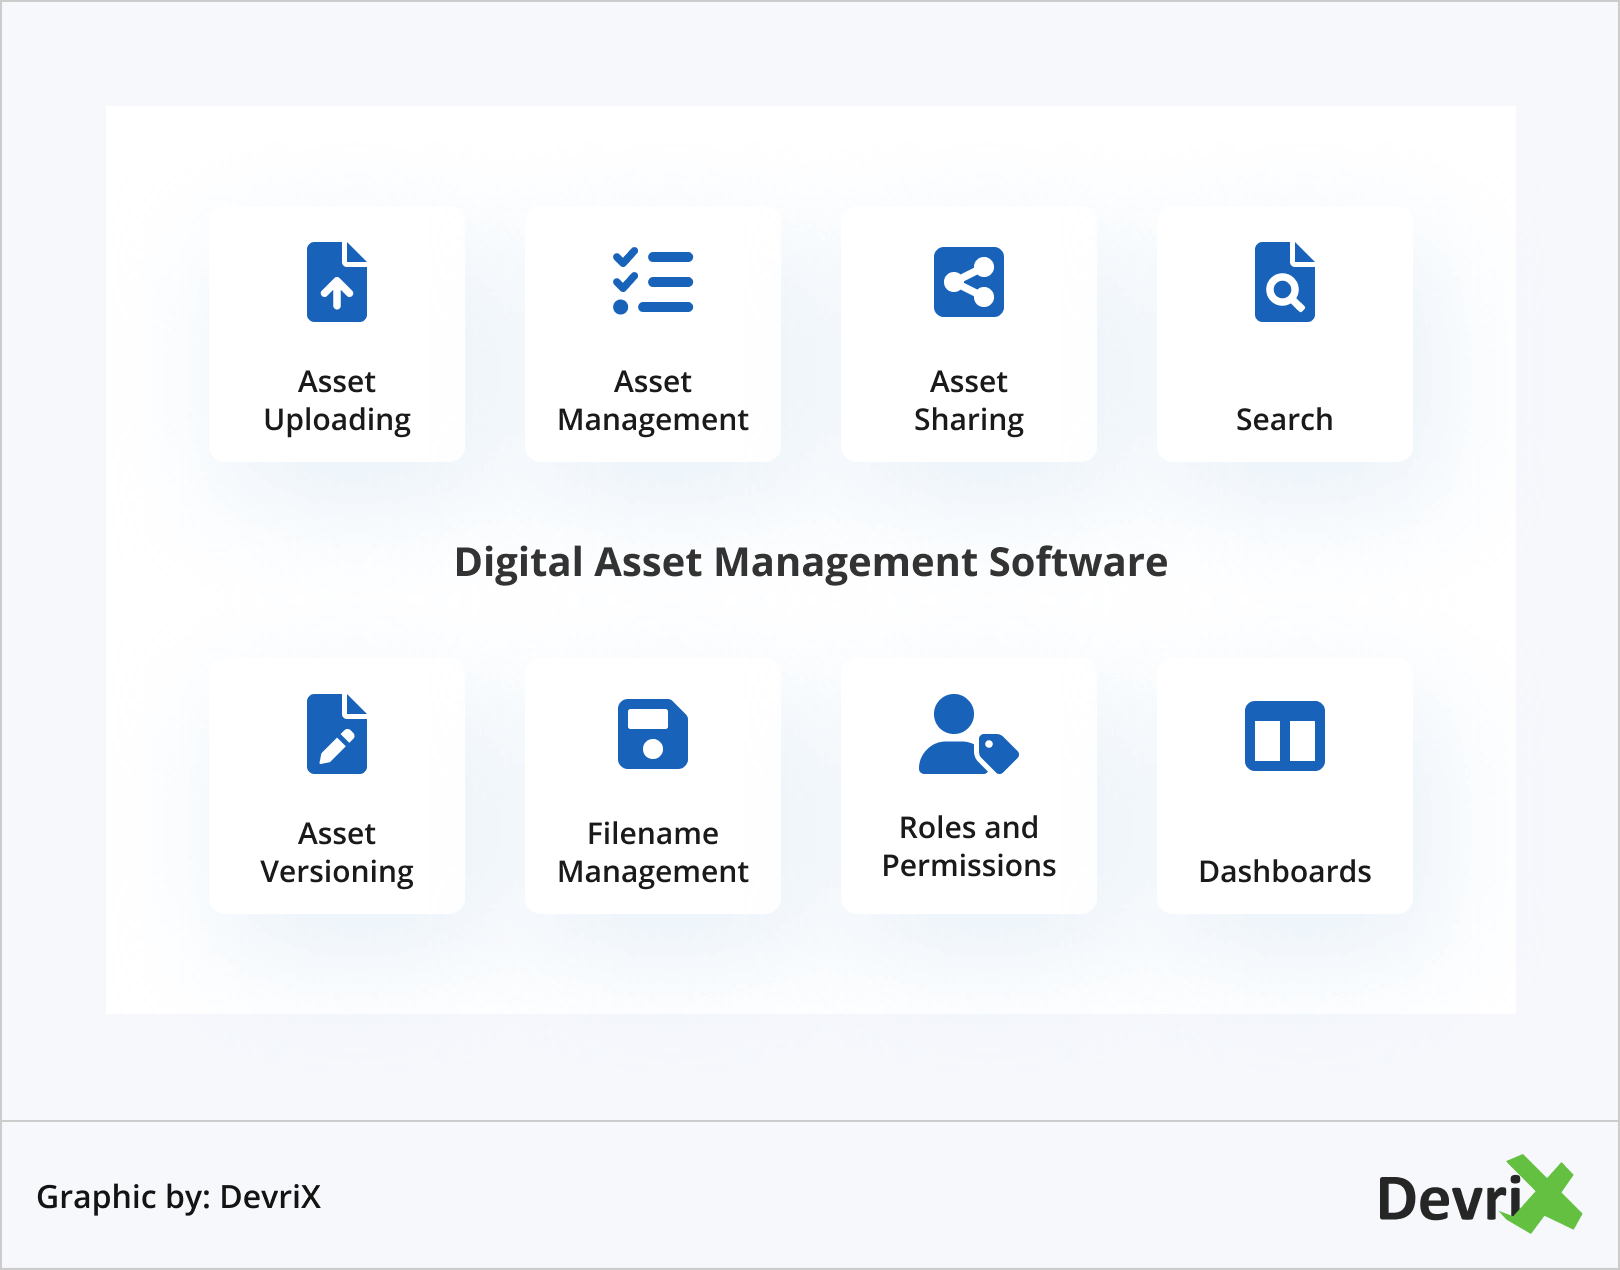Click the "Graphic by: DevriX" credit text
The width and height of the screenshot is (1620, 1270).
[x=179, y=1197]
